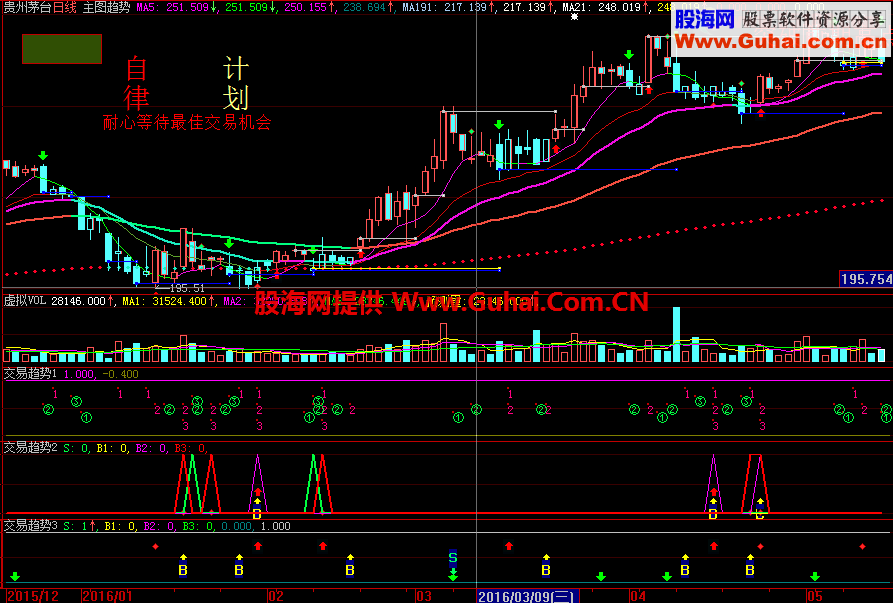Click the S sell marker in 交易趋势3
Image resolution: width=893 pixels, height=603 pixels.
pyautogui.click(x=453, y=557)
